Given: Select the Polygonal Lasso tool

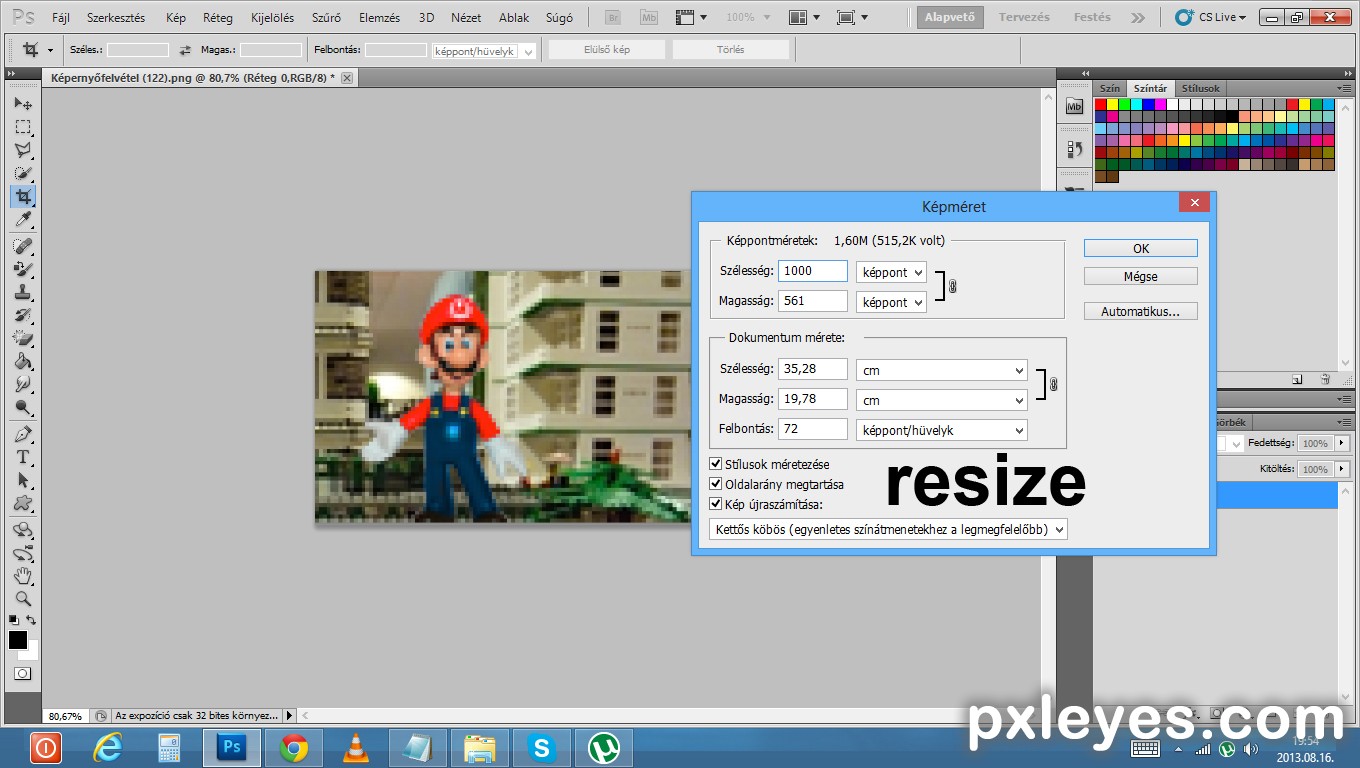Looking at the screenshot, I should click(23, 150).
